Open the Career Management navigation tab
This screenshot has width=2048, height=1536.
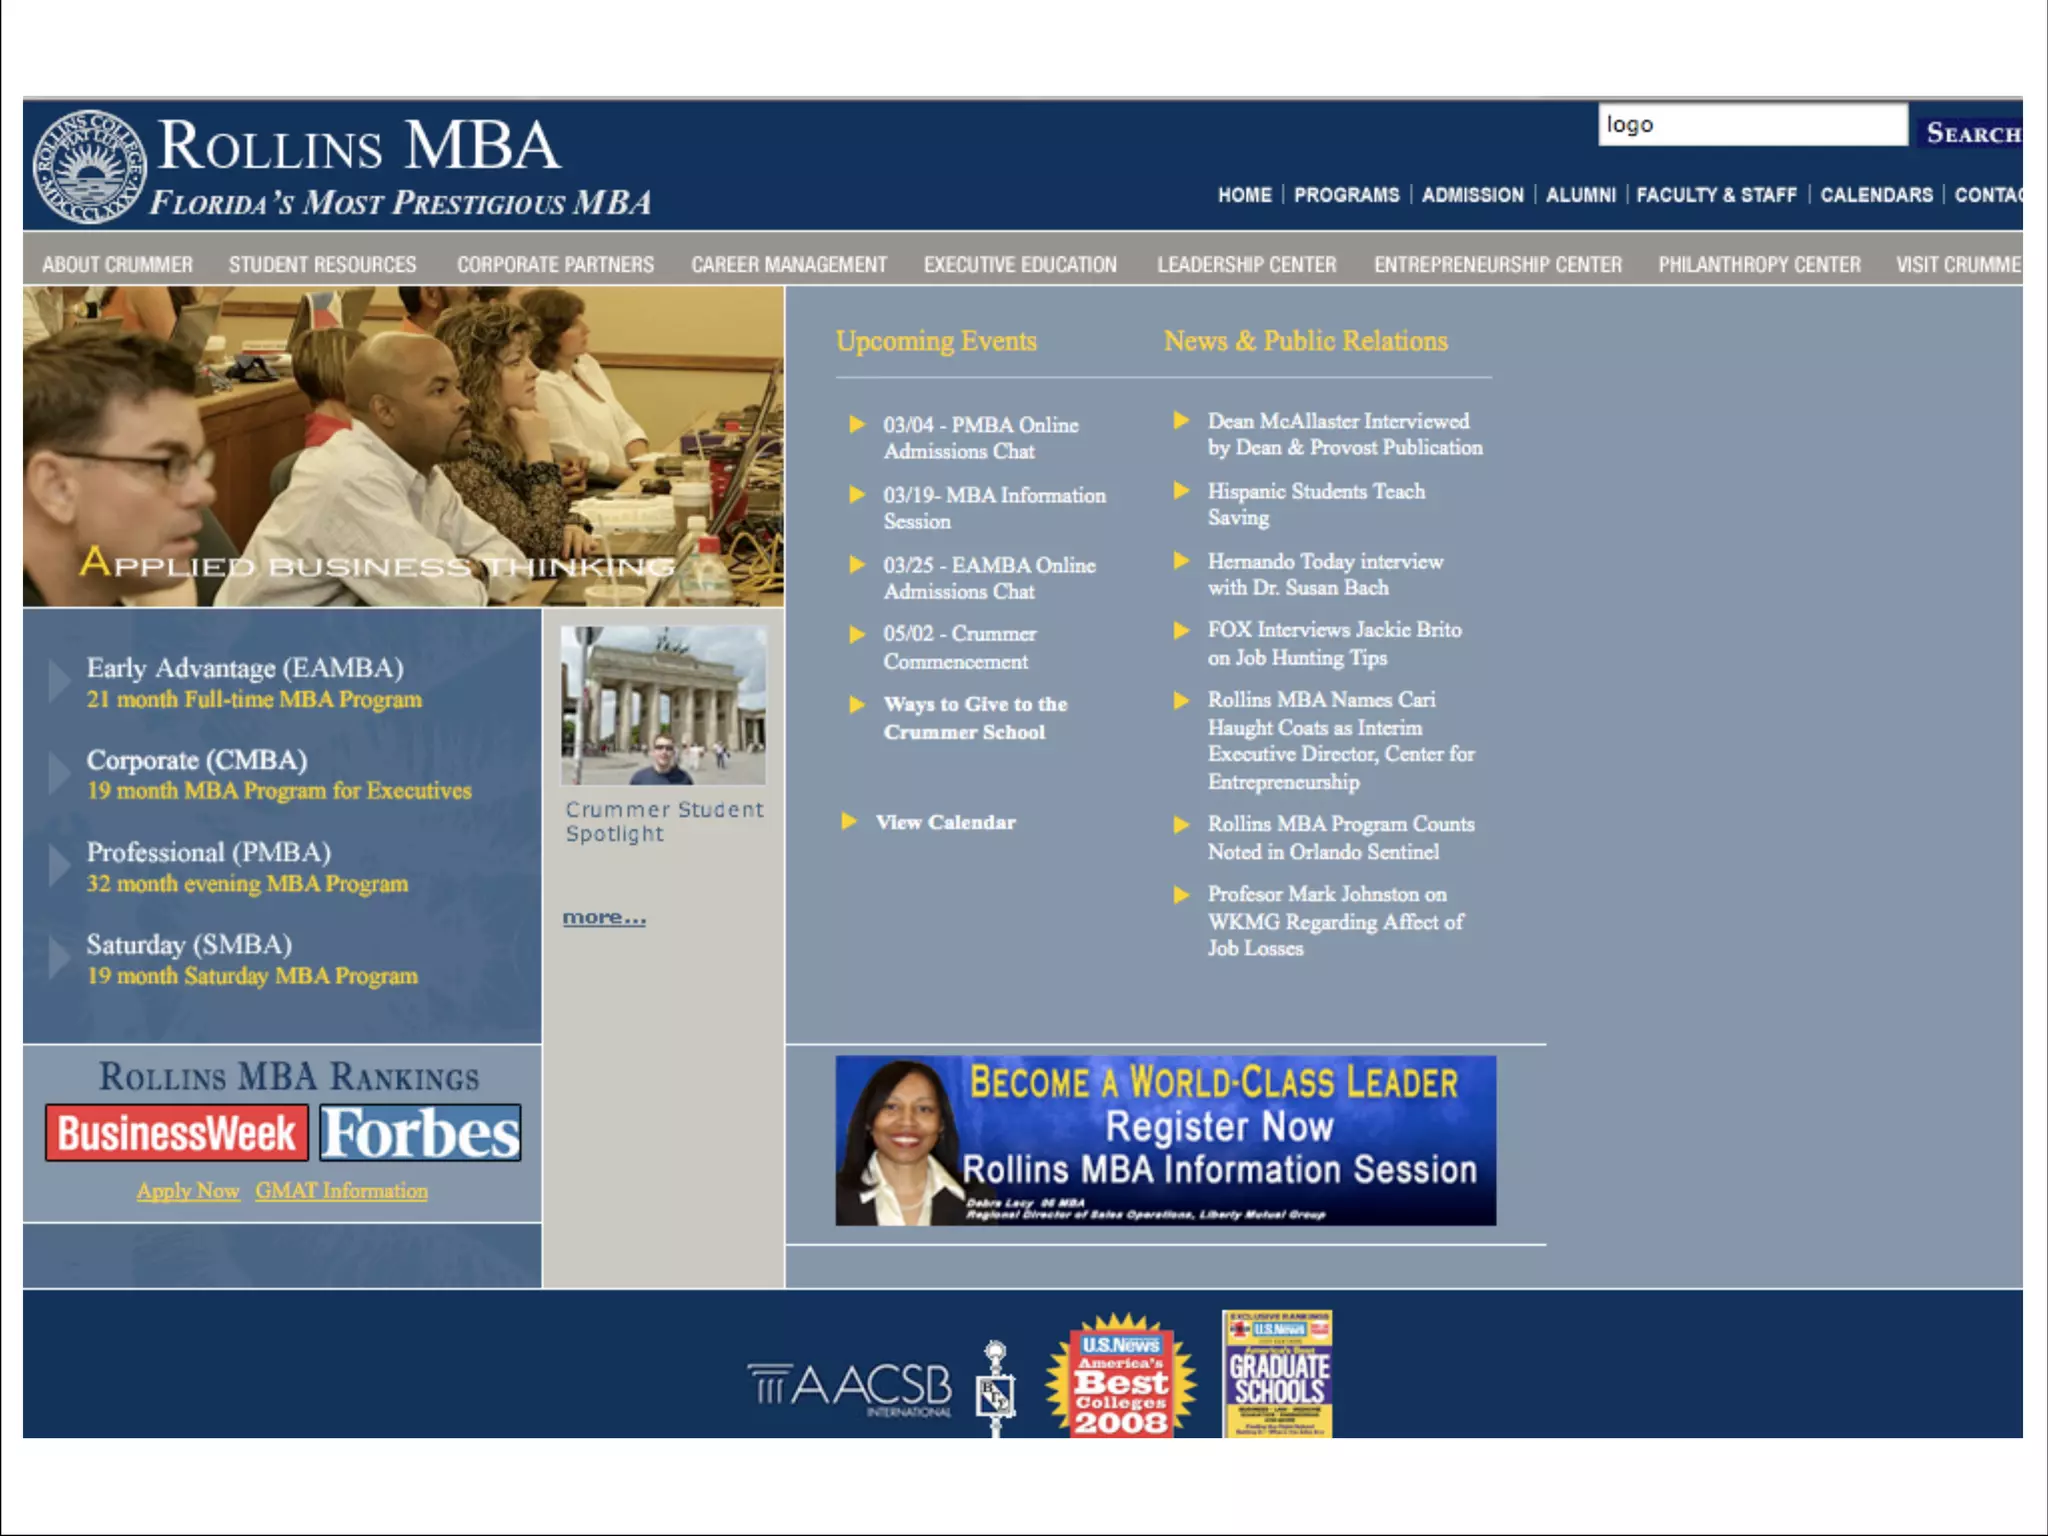pos(788,265)
